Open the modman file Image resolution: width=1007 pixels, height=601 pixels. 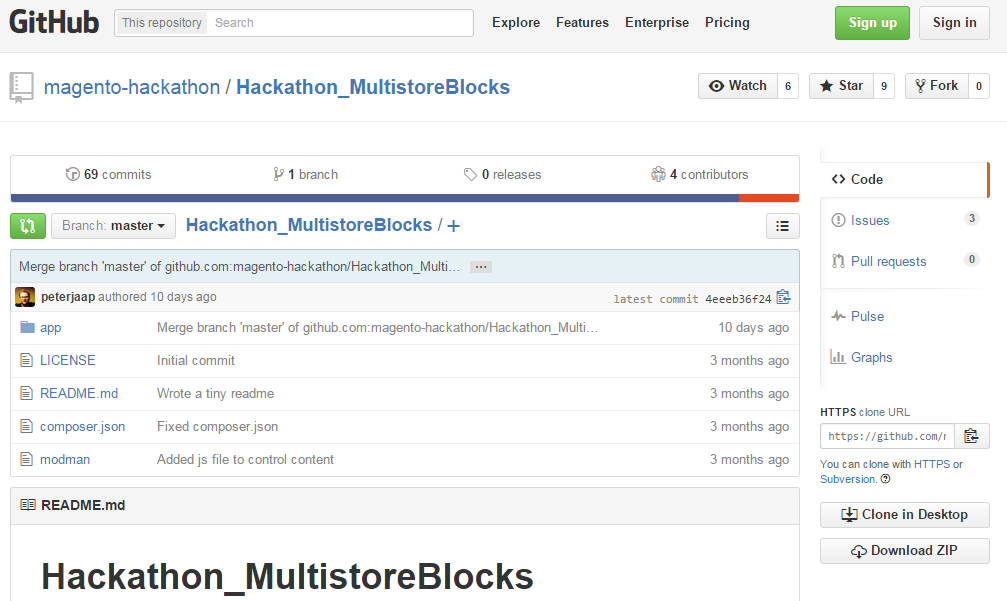point(65,460)
